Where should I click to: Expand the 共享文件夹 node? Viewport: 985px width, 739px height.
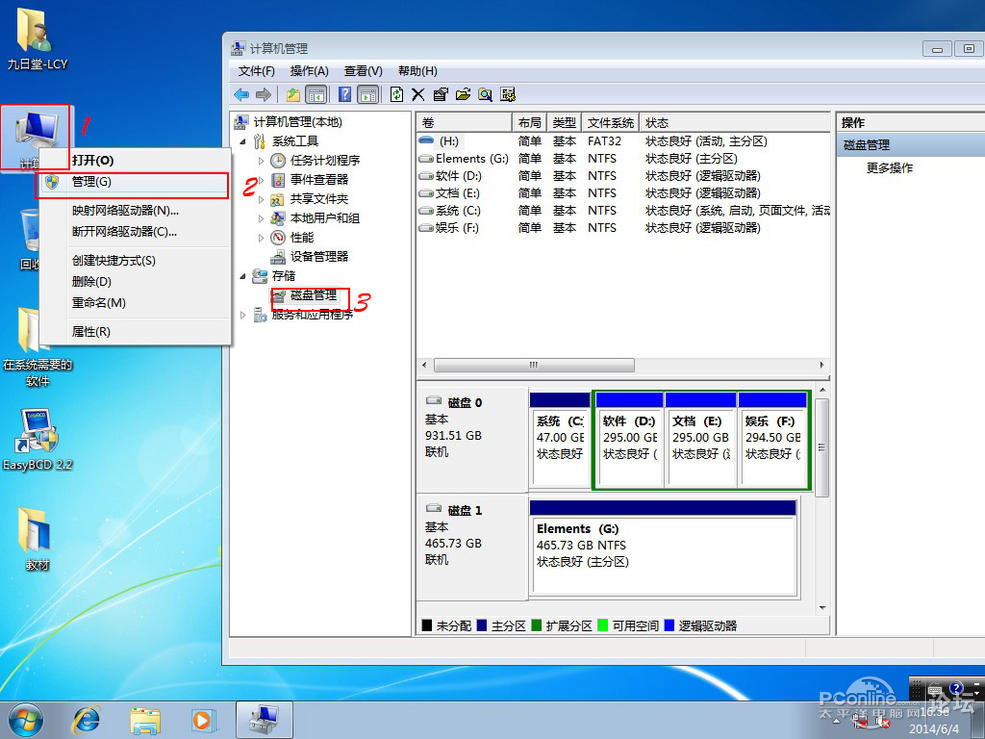[x=261, y=200]
